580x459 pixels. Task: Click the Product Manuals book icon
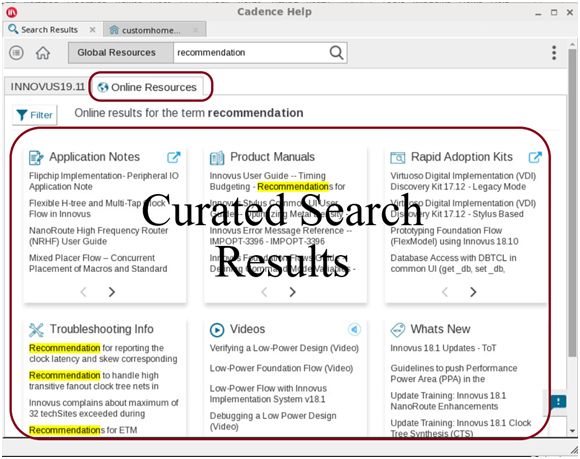pyautogui.click(x=217, y=158)
